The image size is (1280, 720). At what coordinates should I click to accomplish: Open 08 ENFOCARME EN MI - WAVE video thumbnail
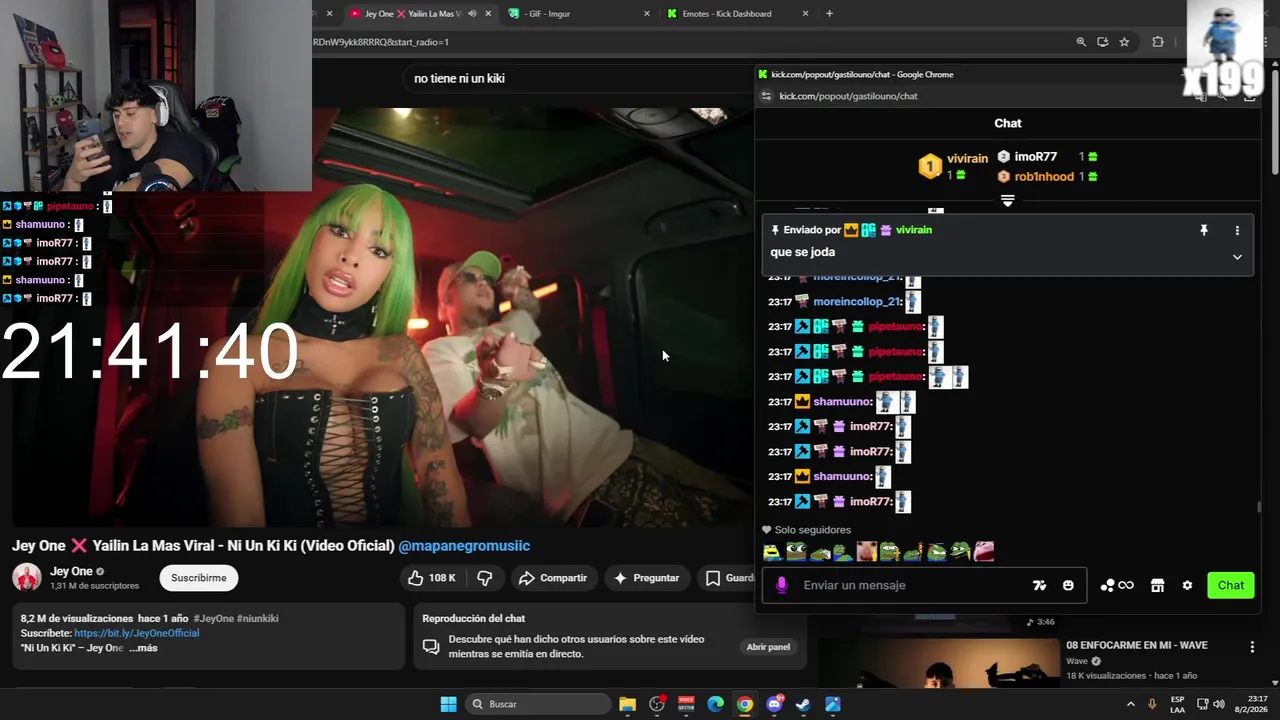pyautogui.click(x=939, y=662)
